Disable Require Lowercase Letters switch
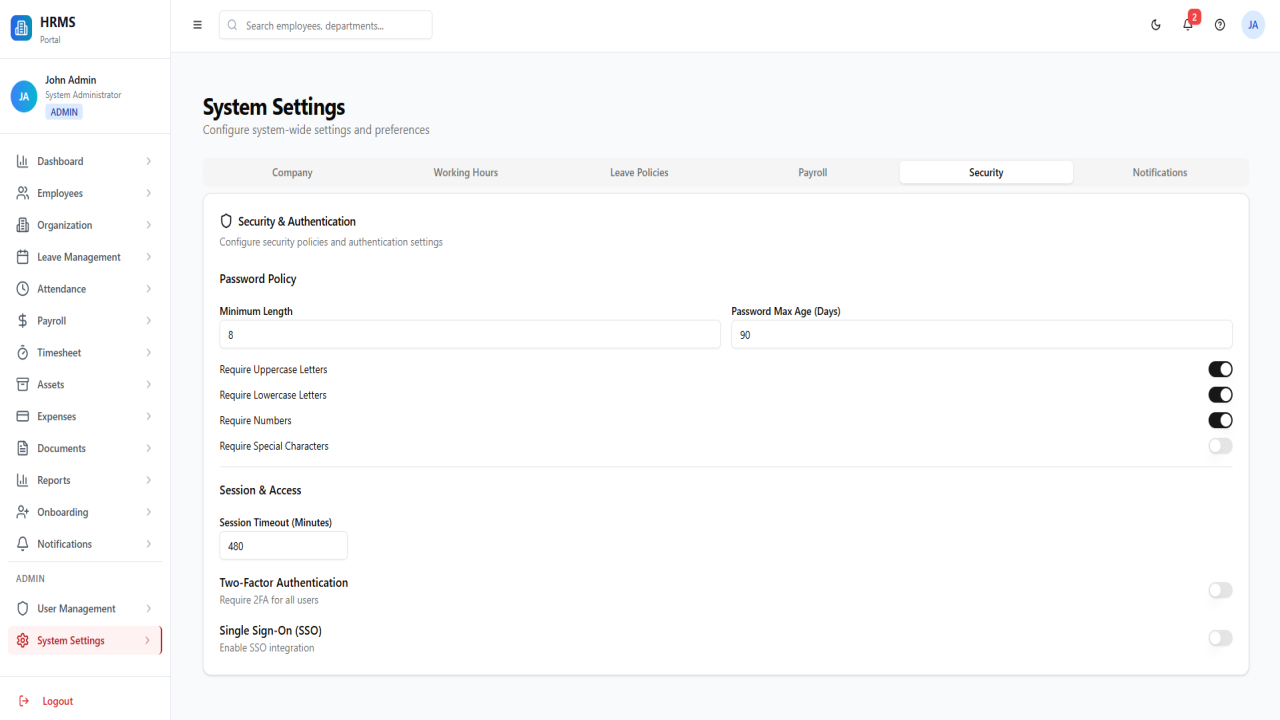 click(1220, 395)
